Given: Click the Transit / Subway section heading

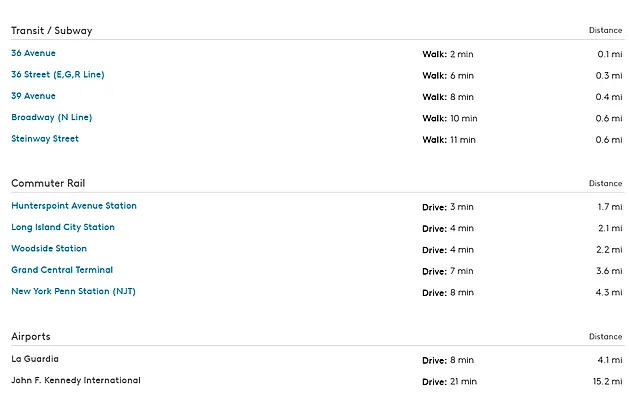Looking at the screenshot, I should pos(51,30).
